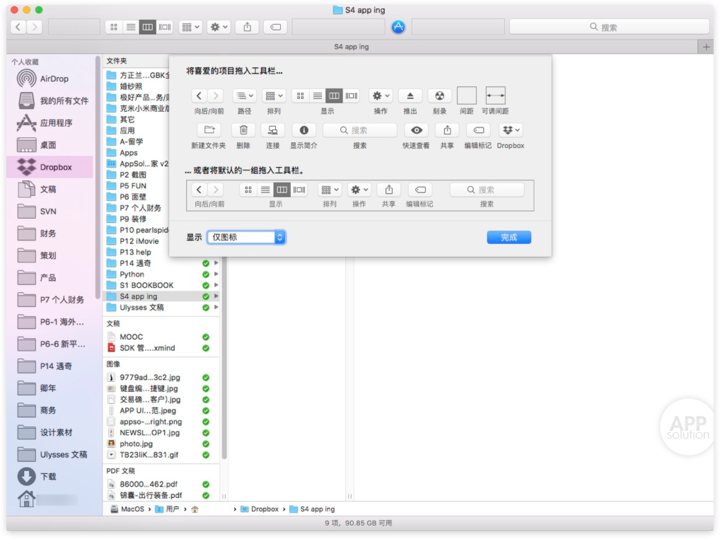Pick the 路径 dropdown item in customize sheet
Viewport: 720px width, 539px height.
[244, 96]
